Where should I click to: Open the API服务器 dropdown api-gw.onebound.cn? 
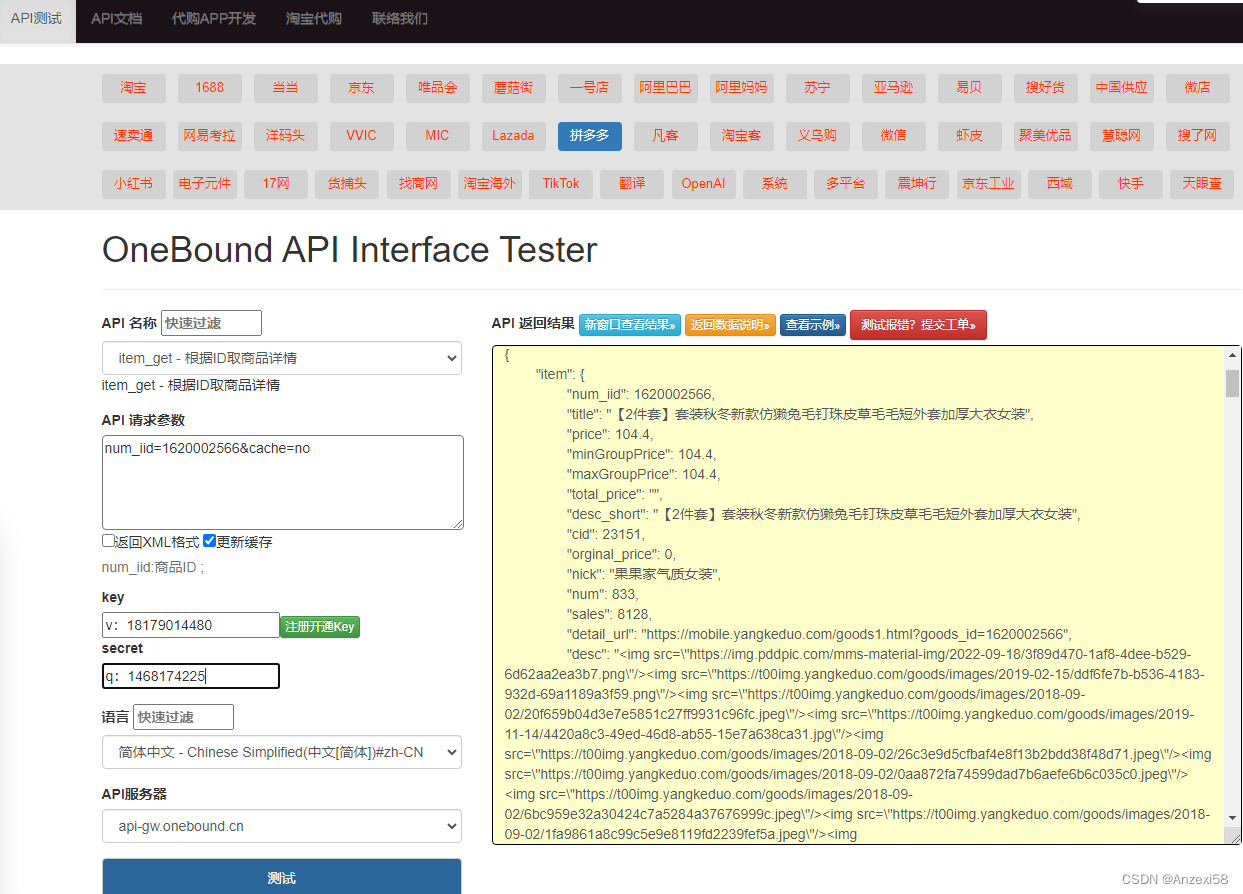(282, 826)
